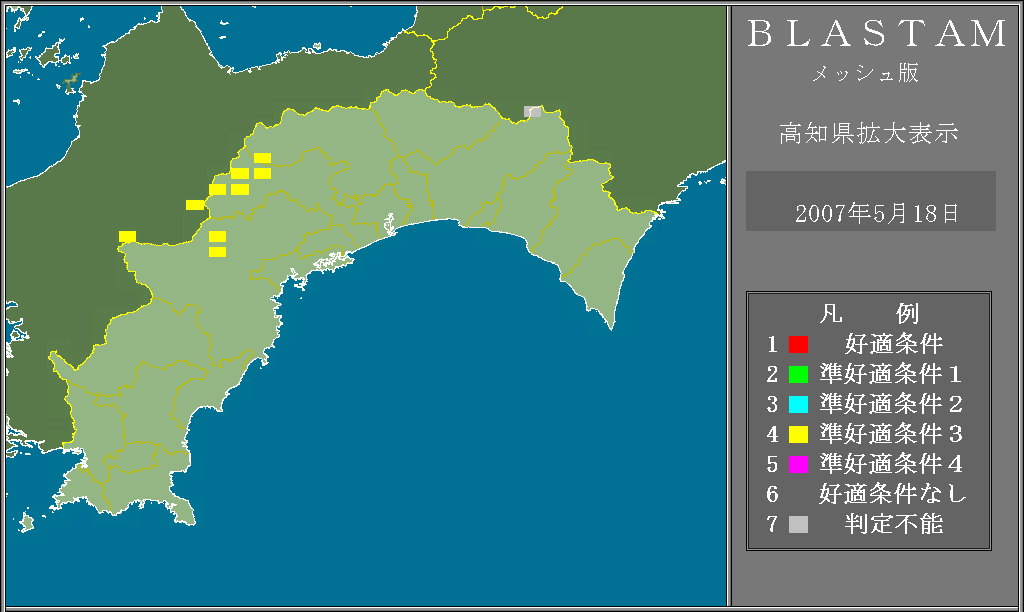Select the date text 2007年5月18日
This screenshot has width=1024, height=612.
(x=876, y=214)
